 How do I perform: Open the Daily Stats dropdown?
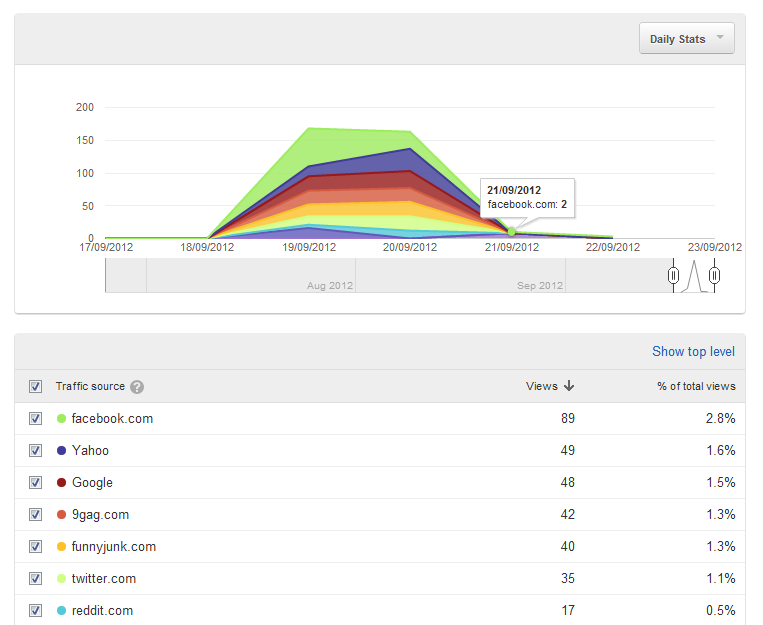coord(687,38)
